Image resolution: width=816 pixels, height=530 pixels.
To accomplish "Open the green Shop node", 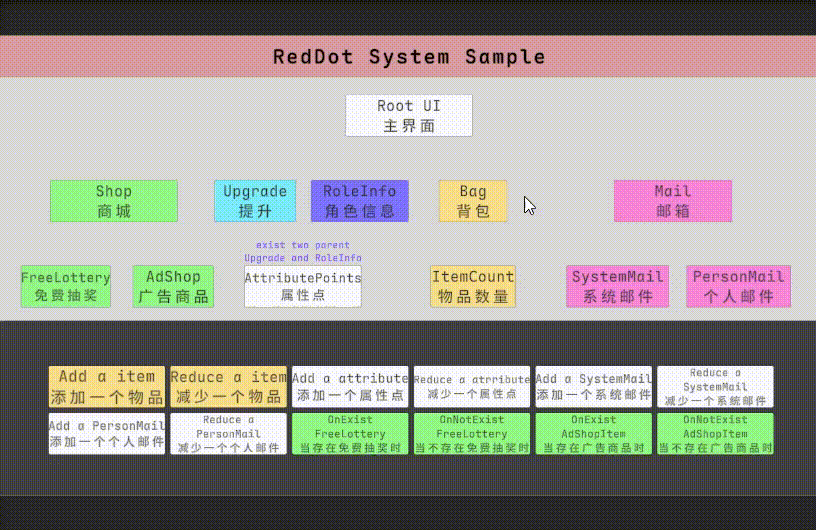I will (114, 201).
